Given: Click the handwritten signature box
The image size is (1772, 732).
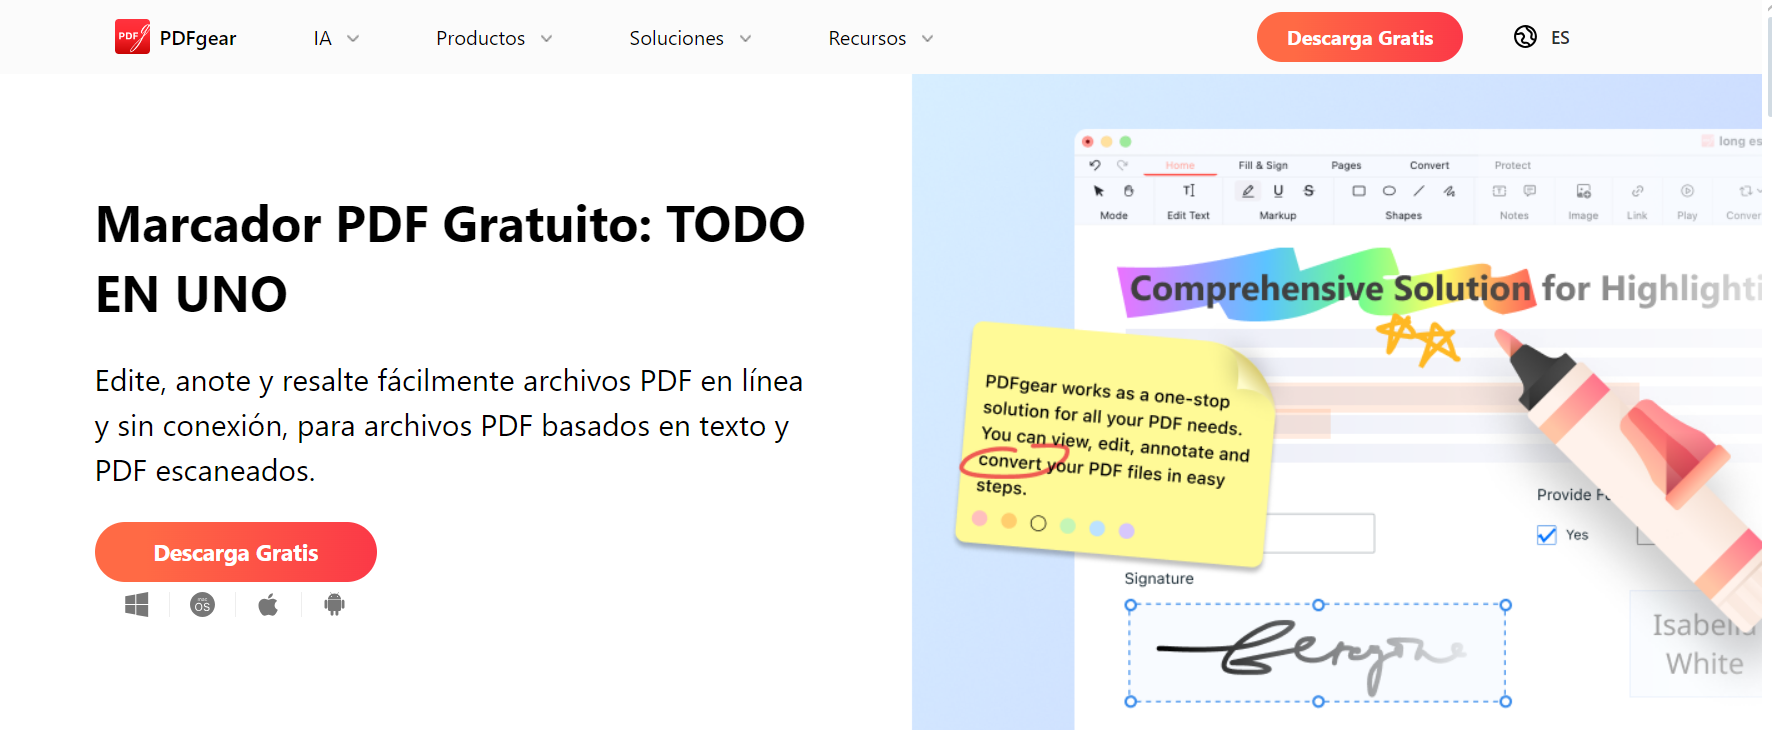Looking at the screenshot, I should pos(1318,653).
